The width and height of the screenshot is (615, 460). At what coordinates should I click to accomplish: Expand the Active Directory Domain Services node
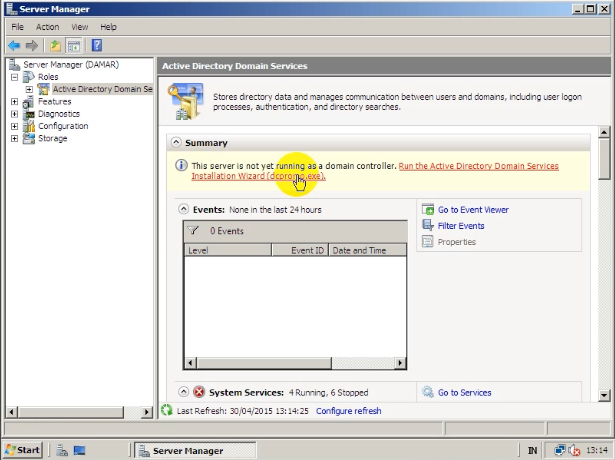click(29, 89)
